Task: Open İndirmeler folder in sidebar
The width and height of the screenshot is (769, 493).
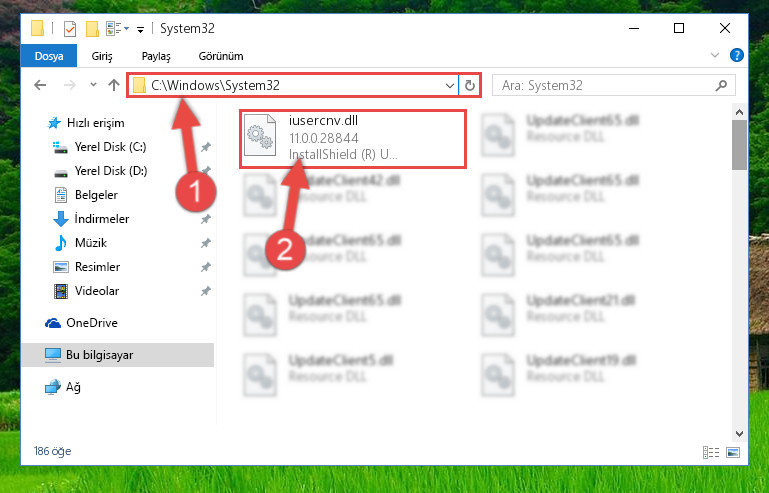Action: click(102, 219)
